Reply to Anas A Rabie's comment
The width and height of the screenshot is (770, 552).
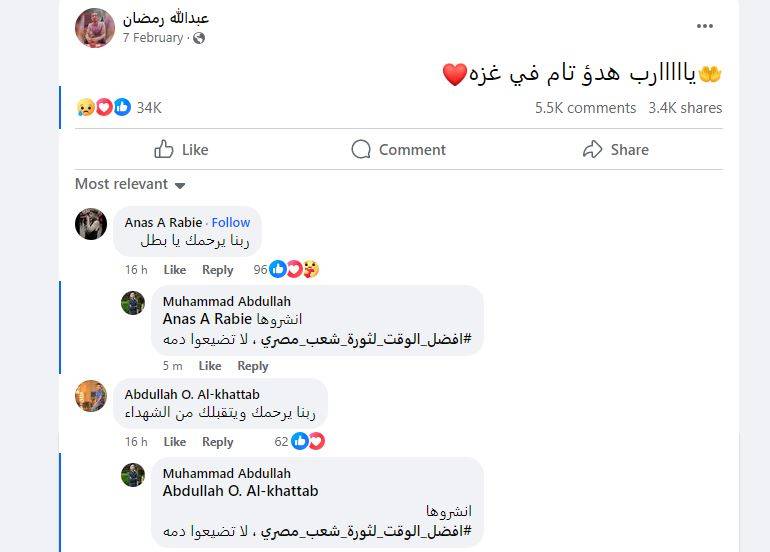[x=217, y=270]
